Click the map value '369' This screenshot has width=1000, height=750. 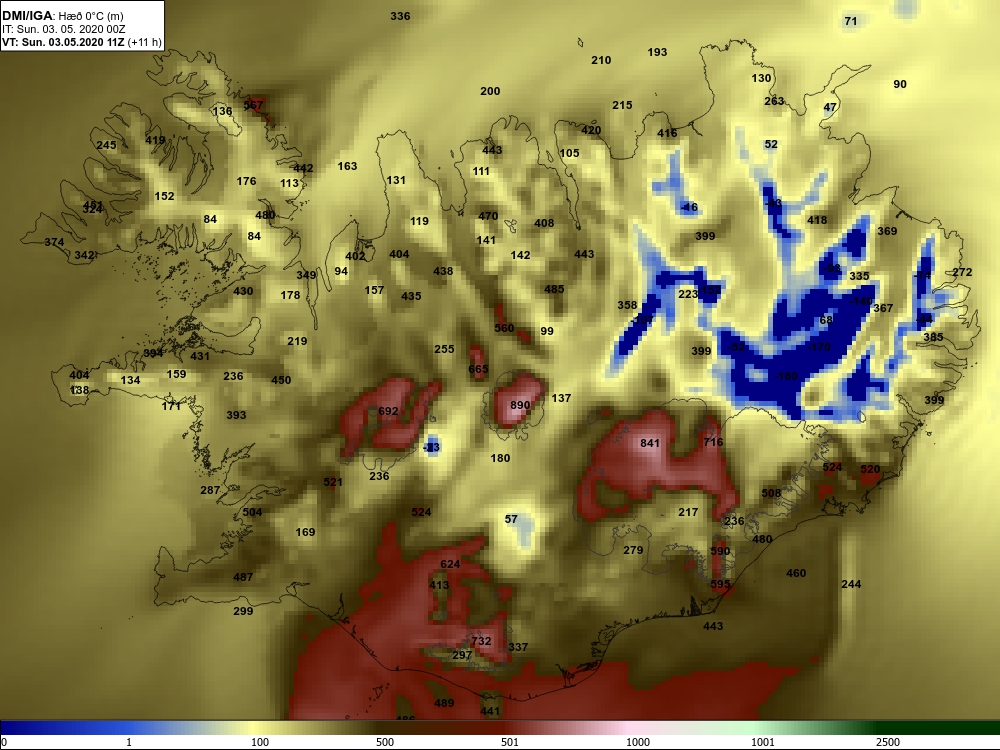coord(887,231)
